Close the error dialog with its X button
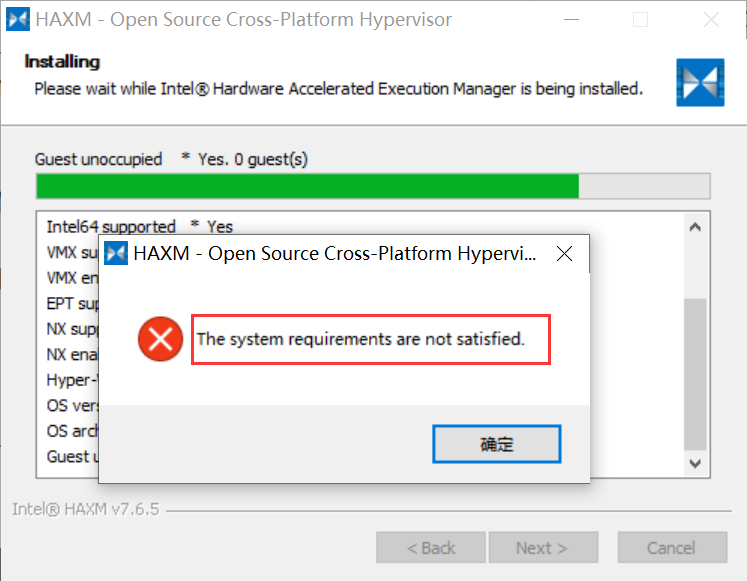The image size is (747, 581). tap(565, 254)
